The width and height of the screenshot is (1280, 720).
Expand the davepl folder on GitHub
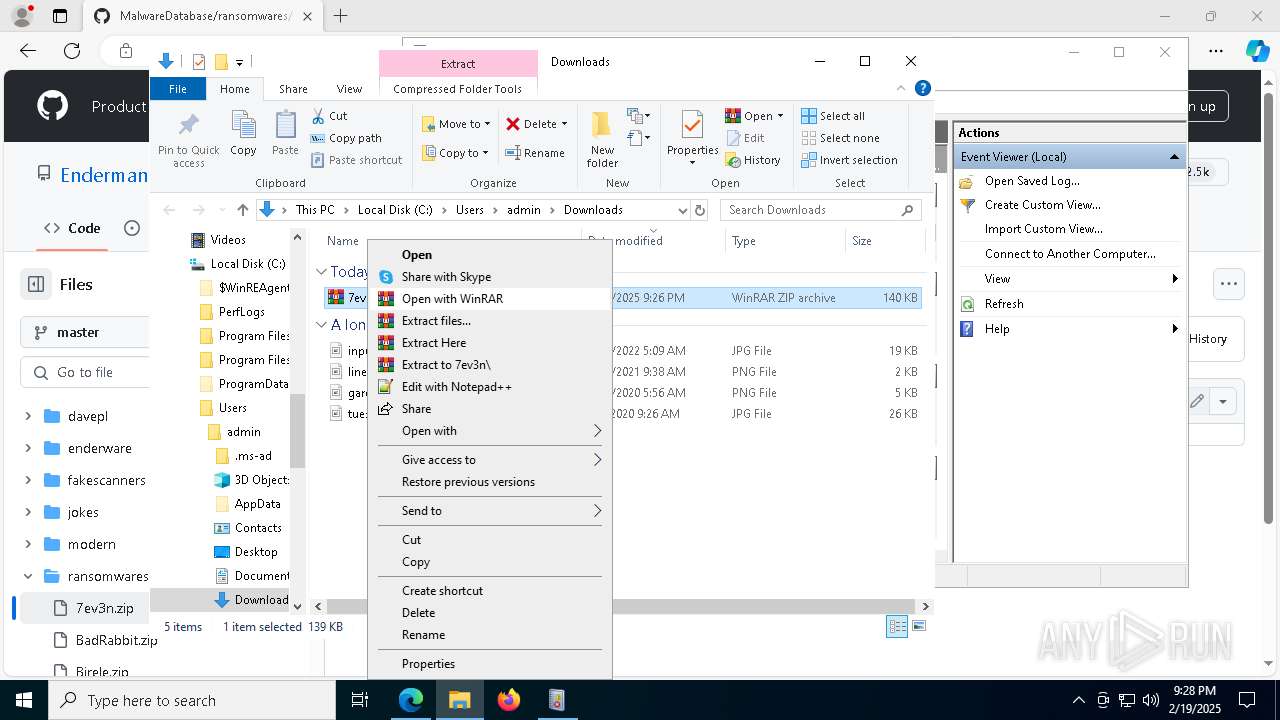click(x=28, y=416)
